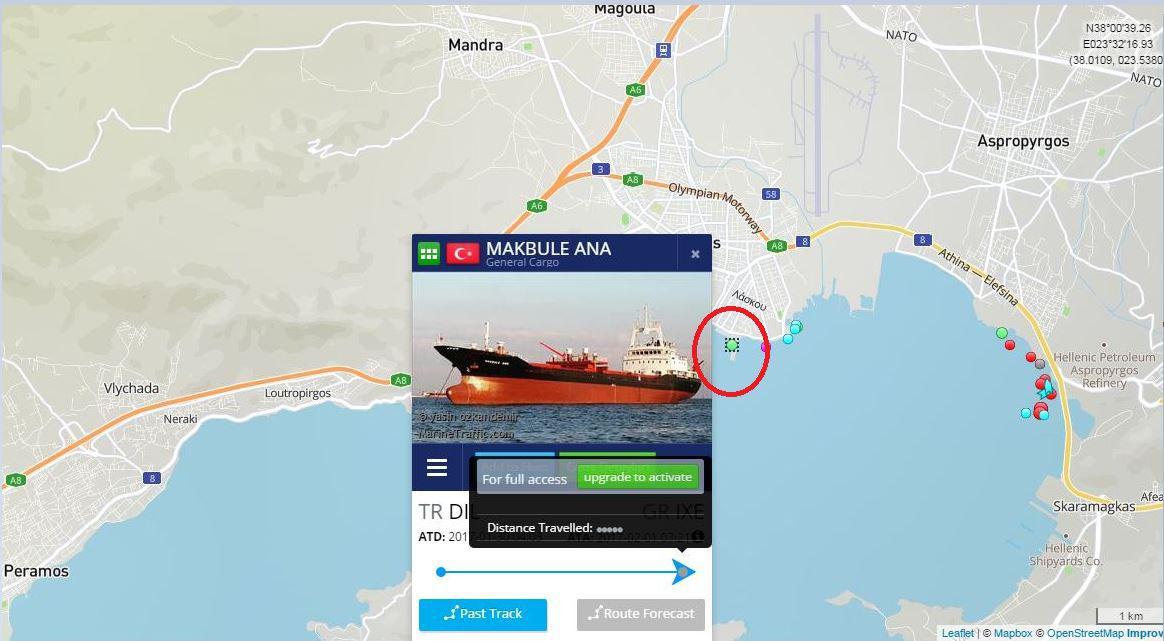Open the Leaflet attribution link
This screenshot has width=1164, height=641.
click(958, 634)
